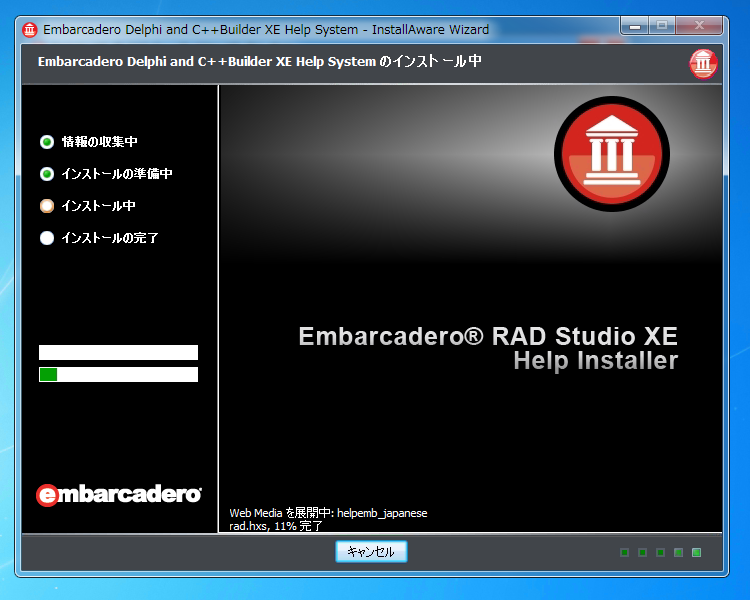This screenshot has width=750, height=600.
Task: Minimize the InstallAware Wizard window
Action: click(x=635, y=26)
